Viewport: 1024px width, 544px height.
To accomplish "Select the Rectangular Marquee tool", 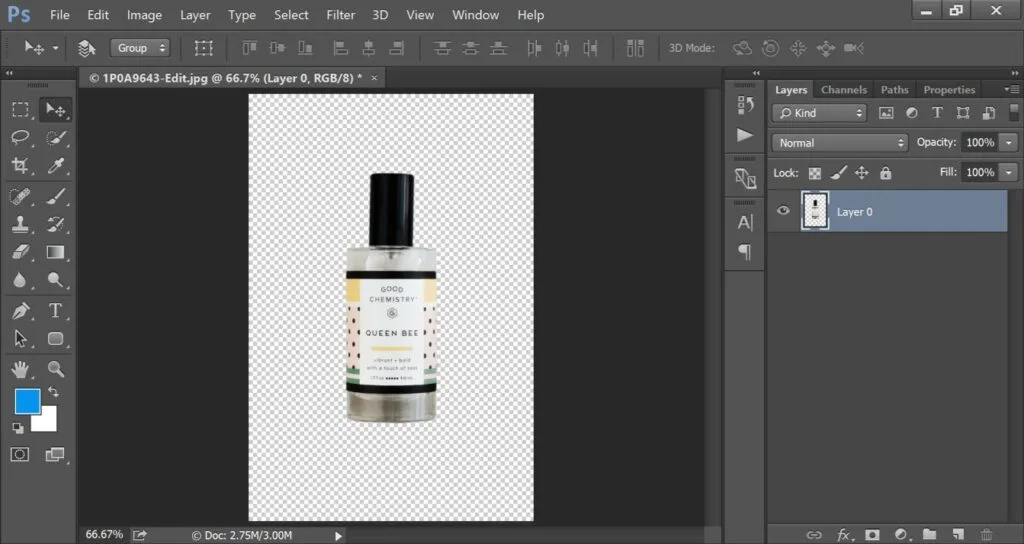I will 20,110.
